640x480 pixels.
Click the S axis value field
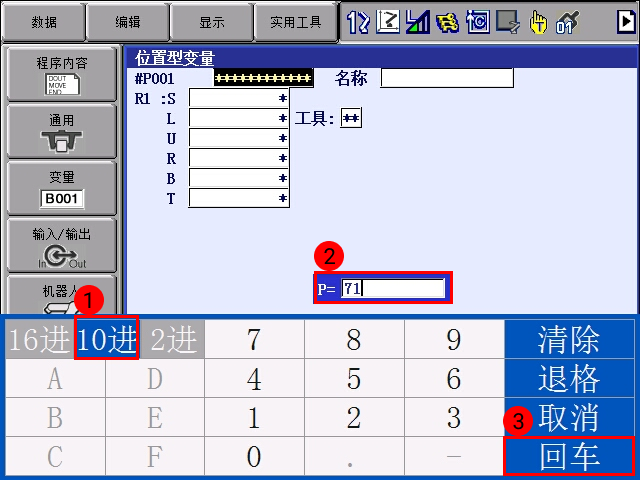[239, 98]
